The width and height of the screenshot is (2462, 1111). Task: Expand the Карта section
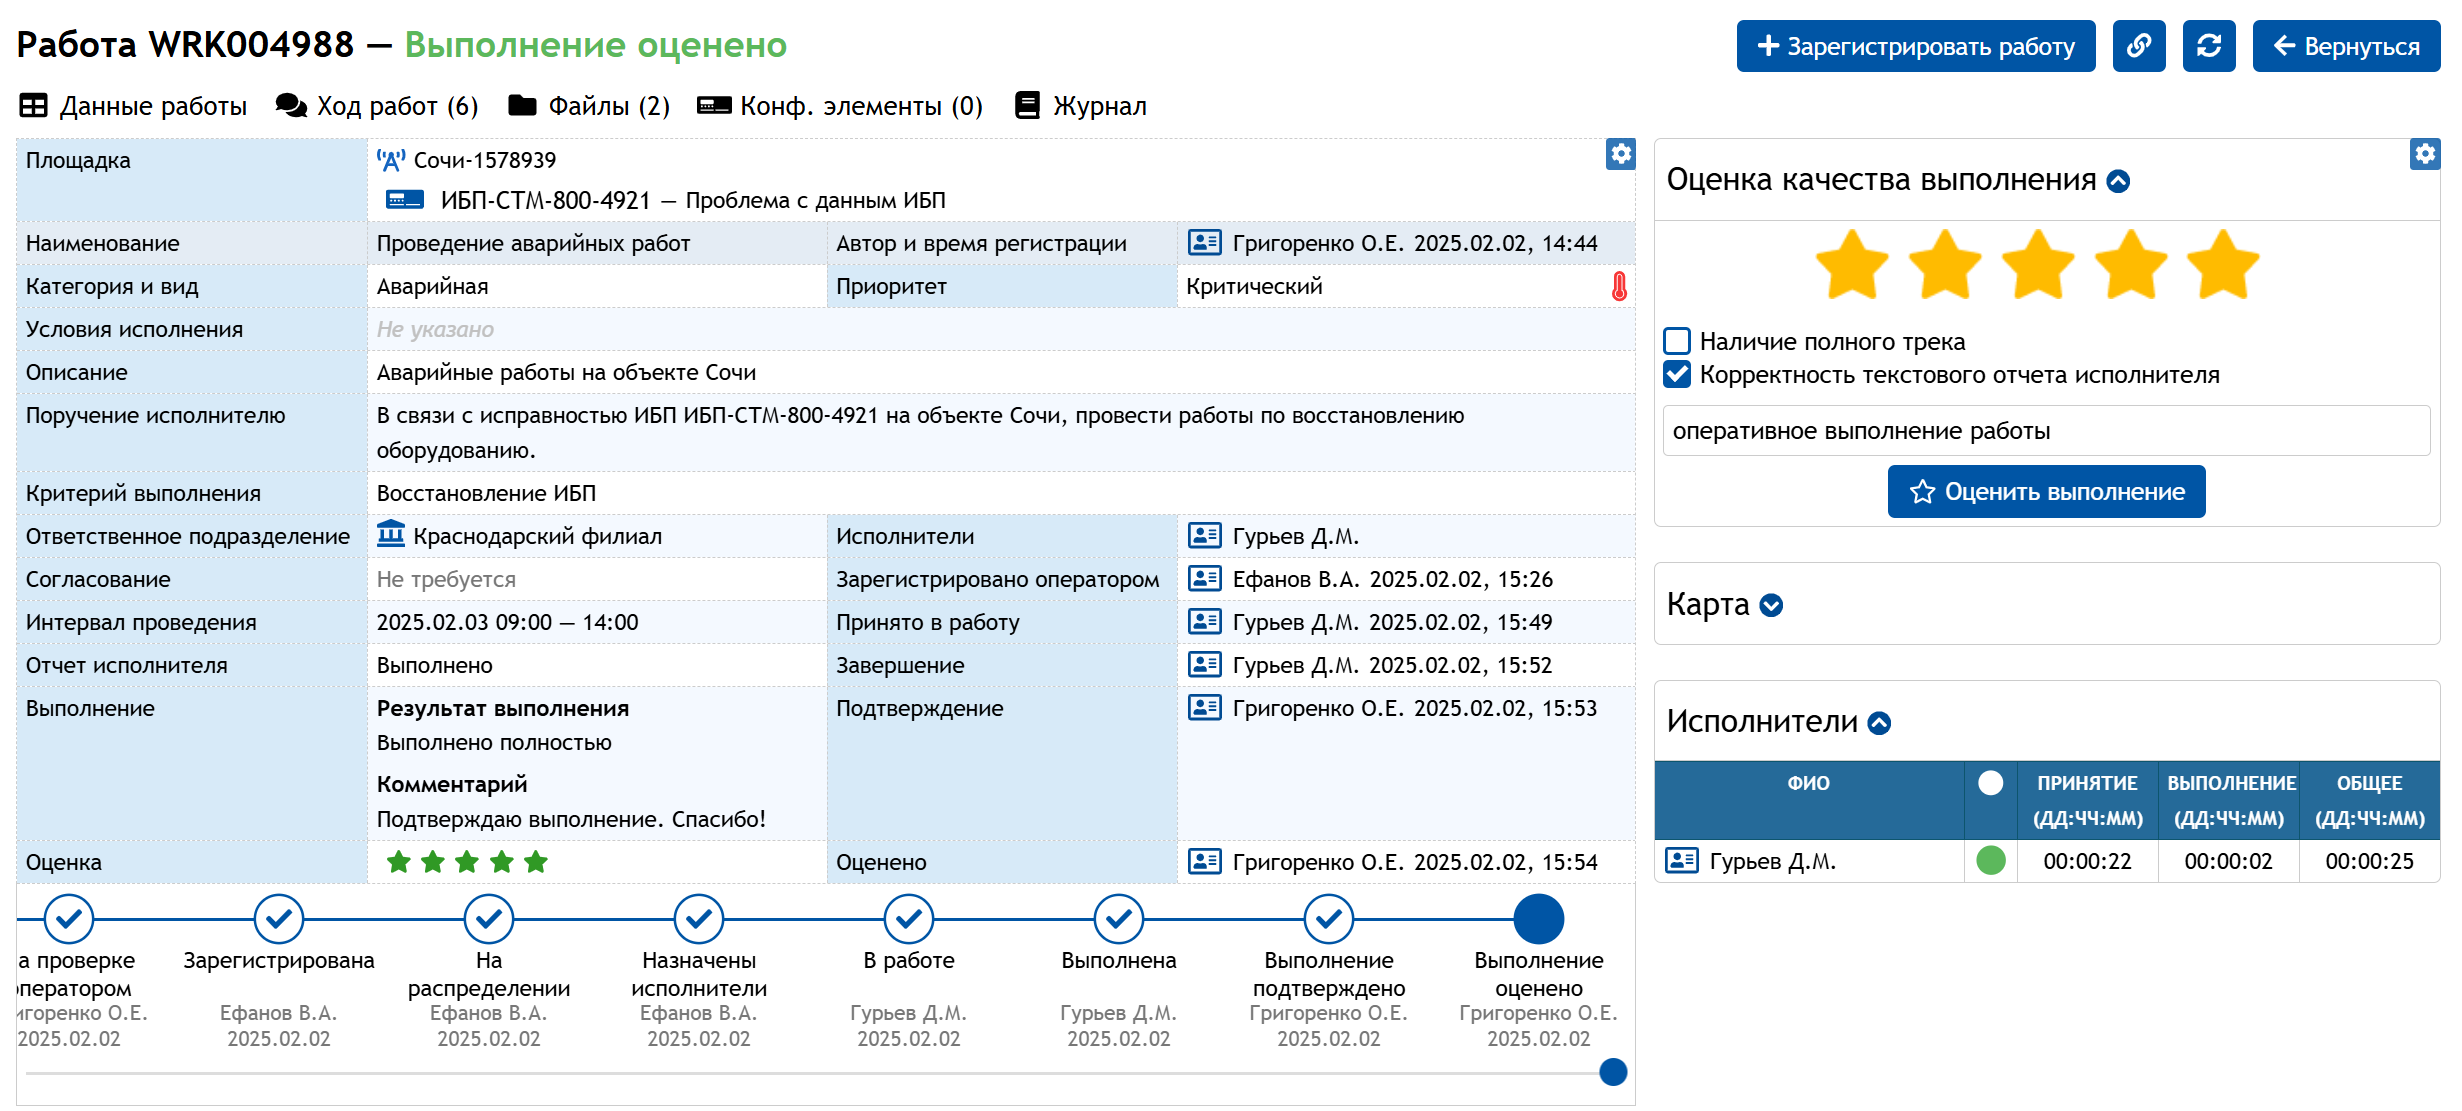pyautogui.click(x=1771, y=606)
